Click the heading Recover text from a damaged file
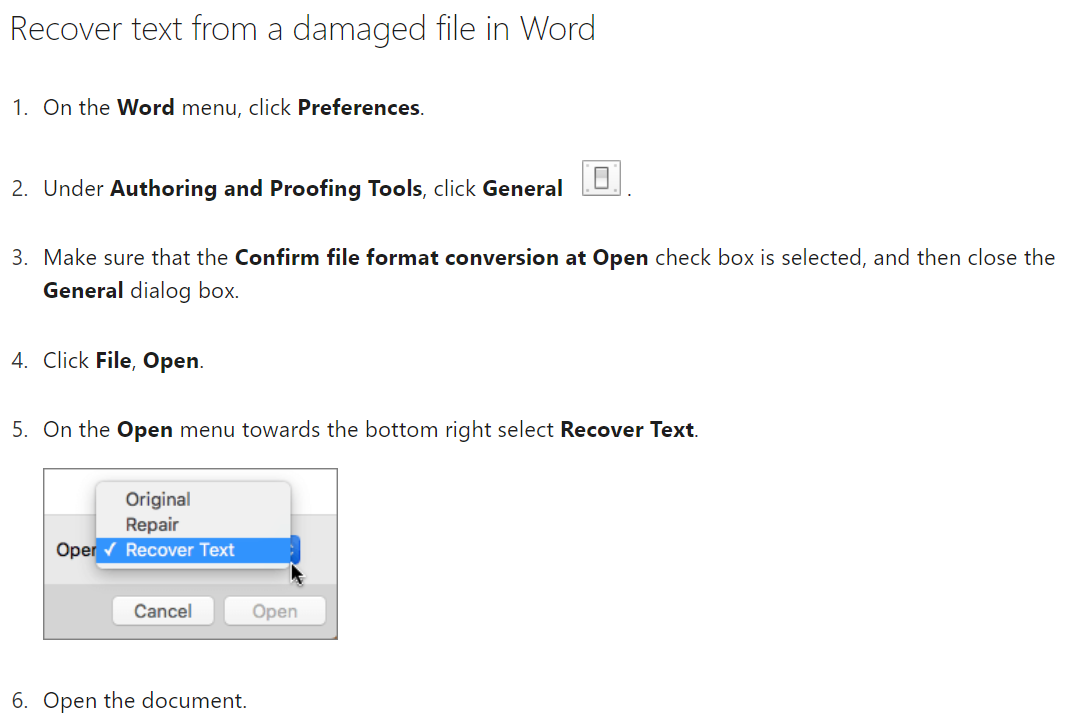The width and height of the screenshot is (1067, 725). click(303, 29)
